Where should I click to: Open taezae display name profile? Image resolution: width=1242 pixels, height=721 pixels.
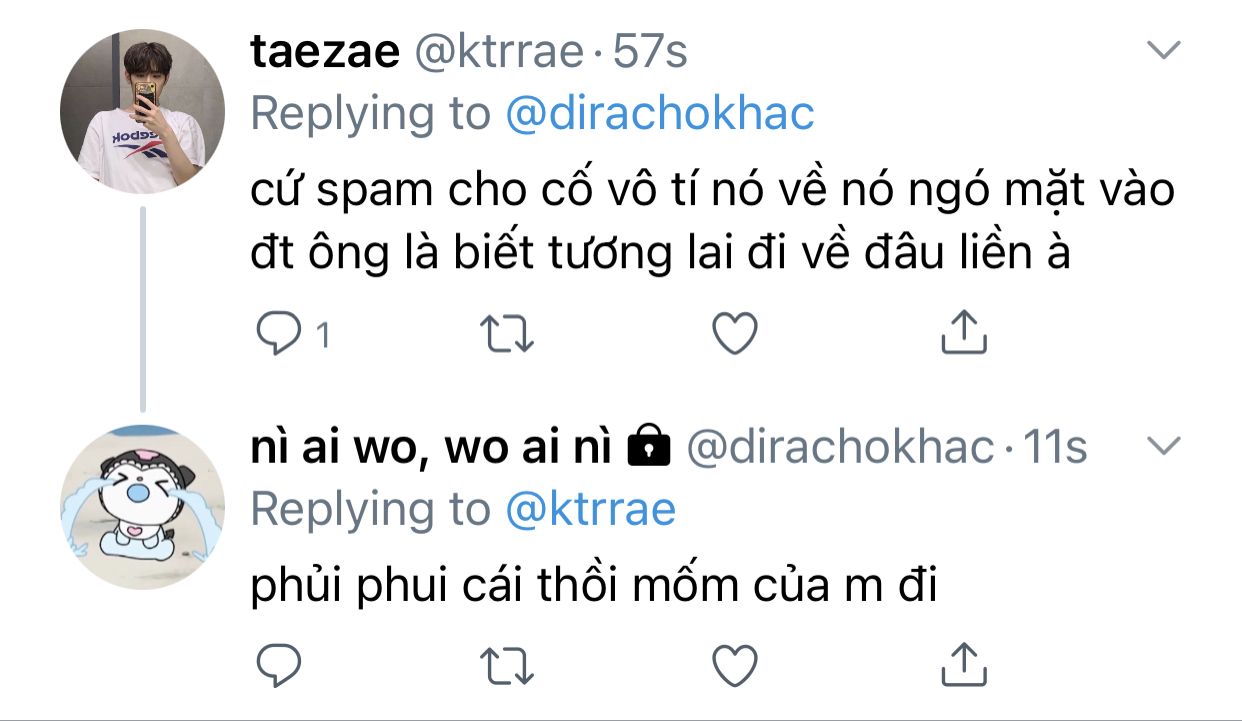point(325,52)
